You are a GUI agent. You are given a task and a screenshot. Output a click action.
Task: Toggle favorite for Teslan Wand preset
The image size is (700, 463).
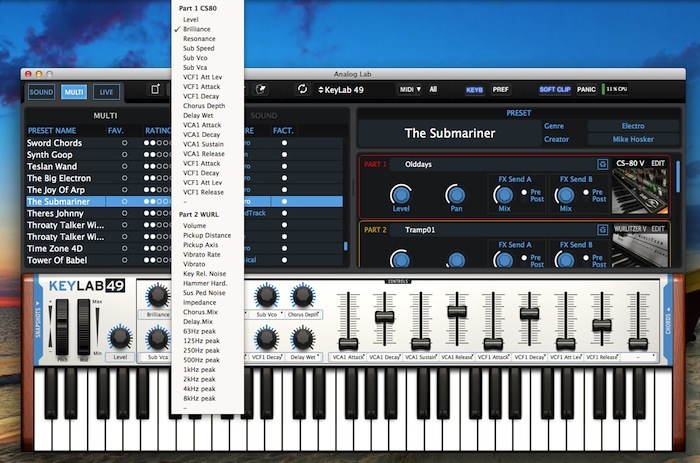click(x=125, y=166)
